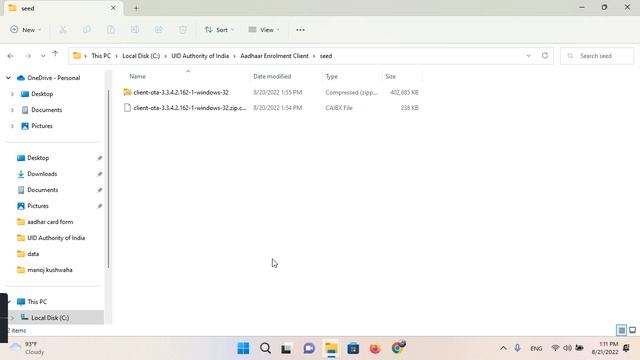The width and height of the screenshot is (640, 360).
Task: Click the Cut scissors icon
Action: 63,30
